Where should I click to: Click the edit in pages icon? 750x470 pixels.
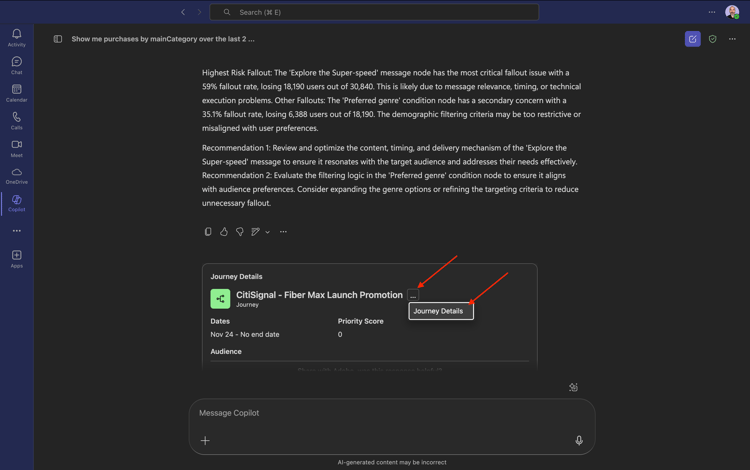click(255, 231)
